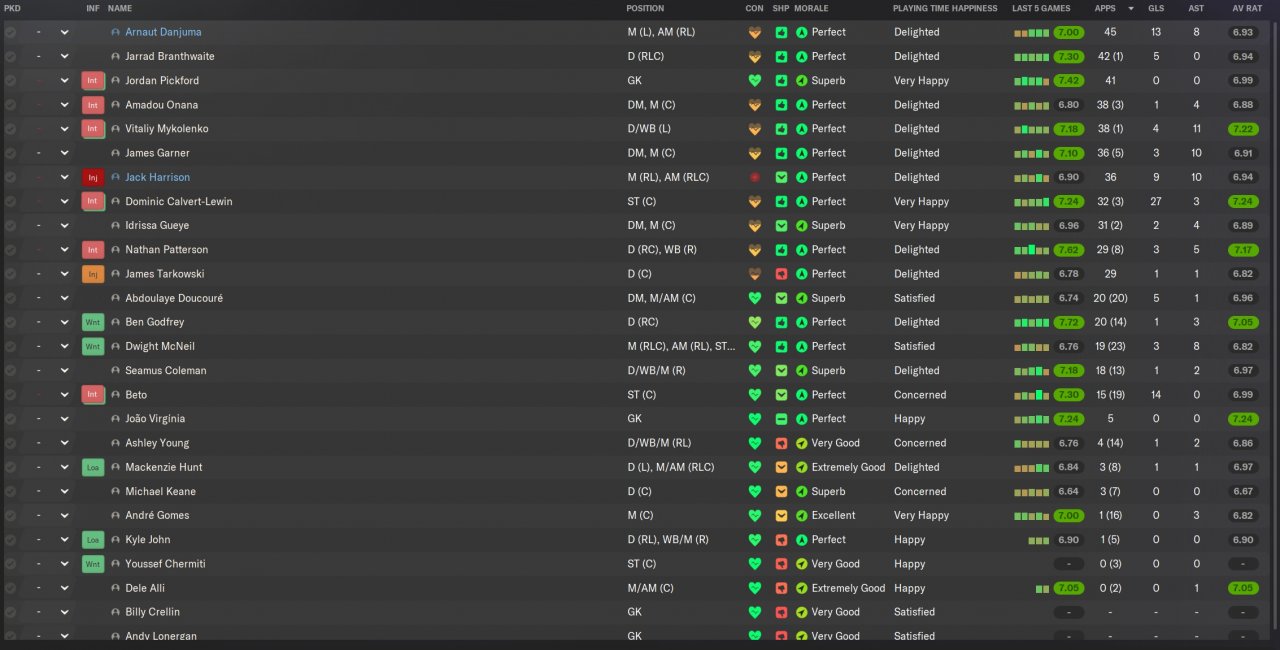Image resolution: width=1280 pixels, height=650 pixels.
Task: Tick the selection circle for Nathan Patterson
Action: pos(10,249)
